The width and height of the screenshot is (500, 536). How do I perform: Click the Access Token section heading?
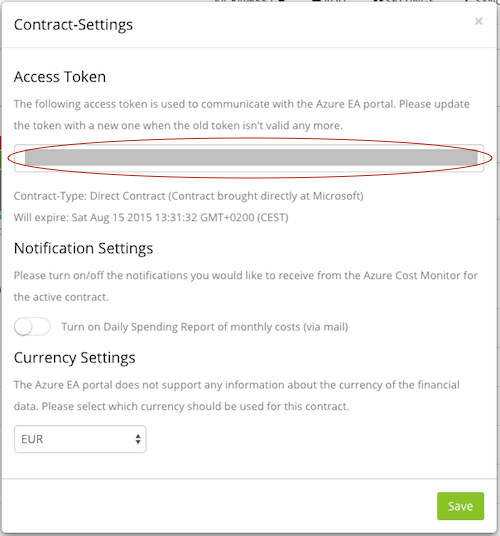click(x=60, y=77)
